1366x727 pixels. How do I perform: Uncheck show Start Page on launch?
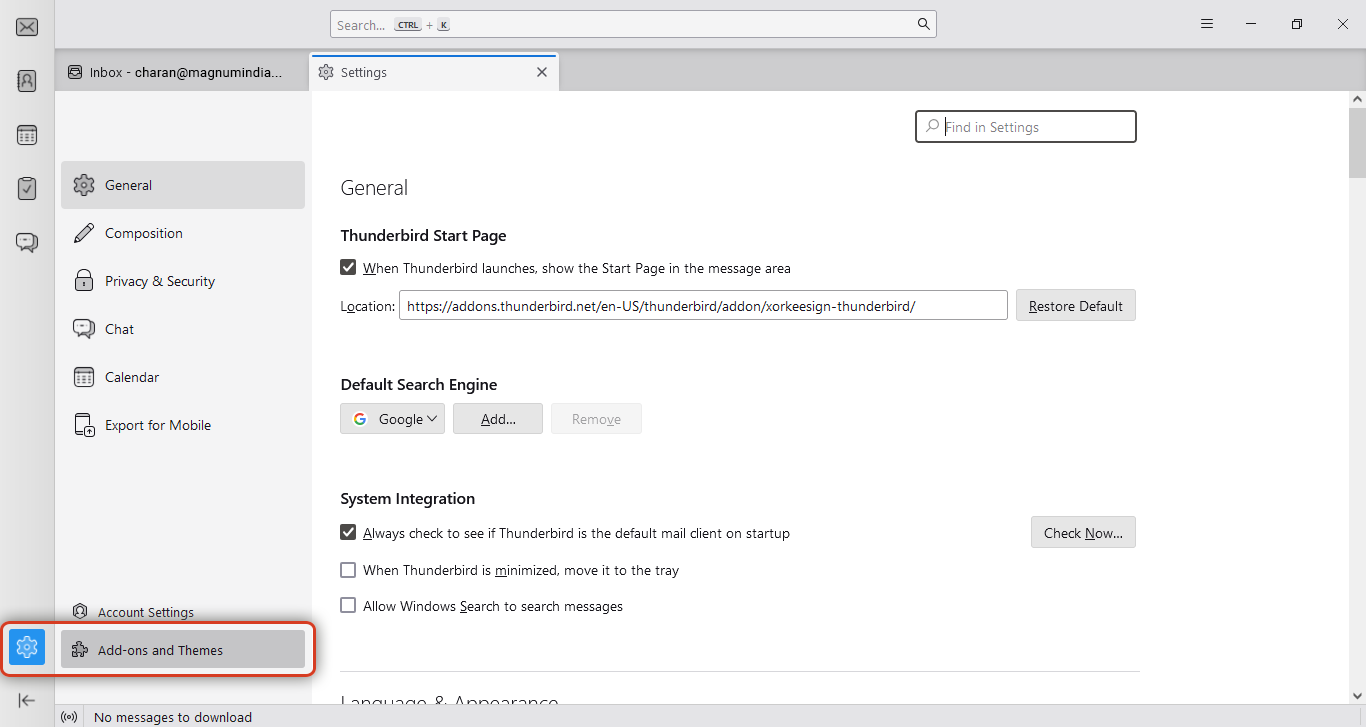pyautogui.click(x=348, y=267)
